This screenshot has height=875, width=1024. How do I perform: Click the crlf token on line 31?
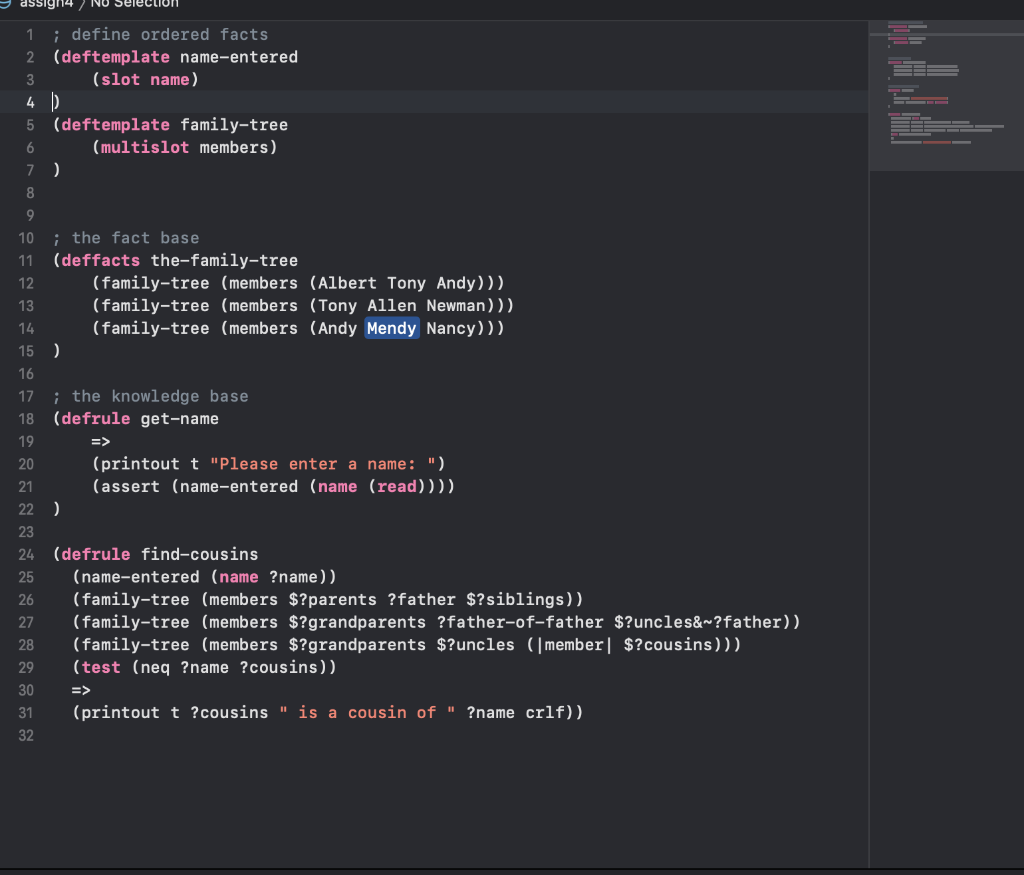[x=545, y=712]
